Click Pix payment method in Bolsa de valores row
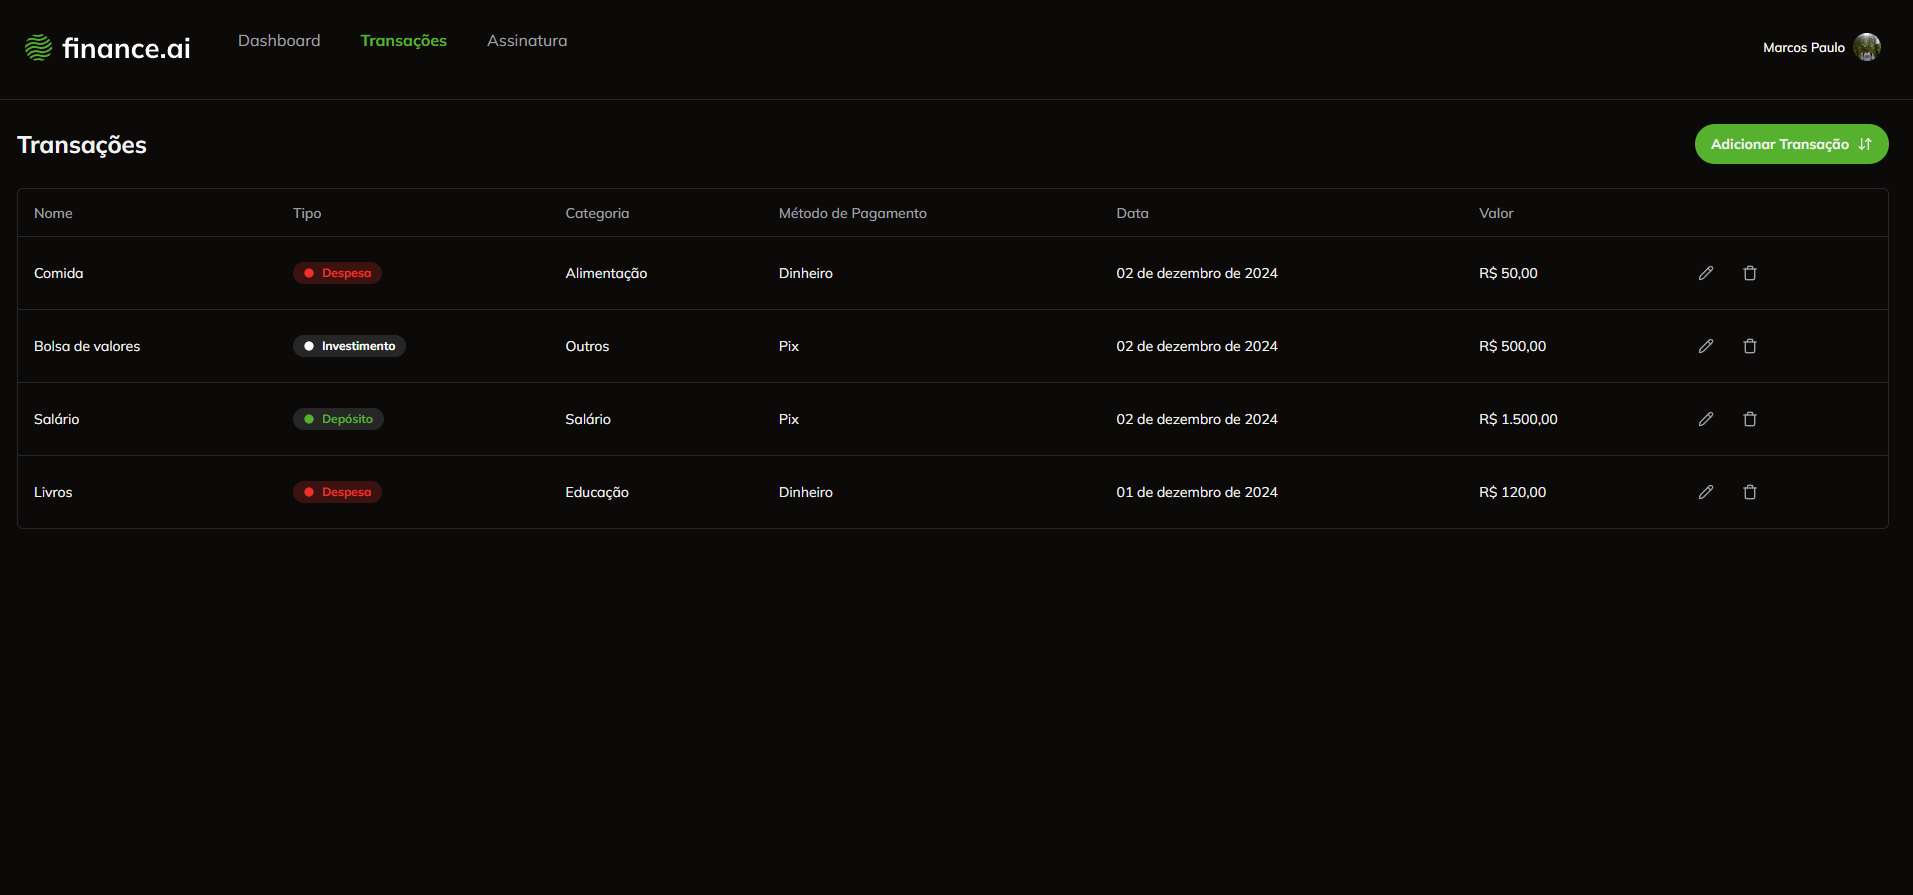Viewport: 1913px width, 895px height. (x=789, y=346)
